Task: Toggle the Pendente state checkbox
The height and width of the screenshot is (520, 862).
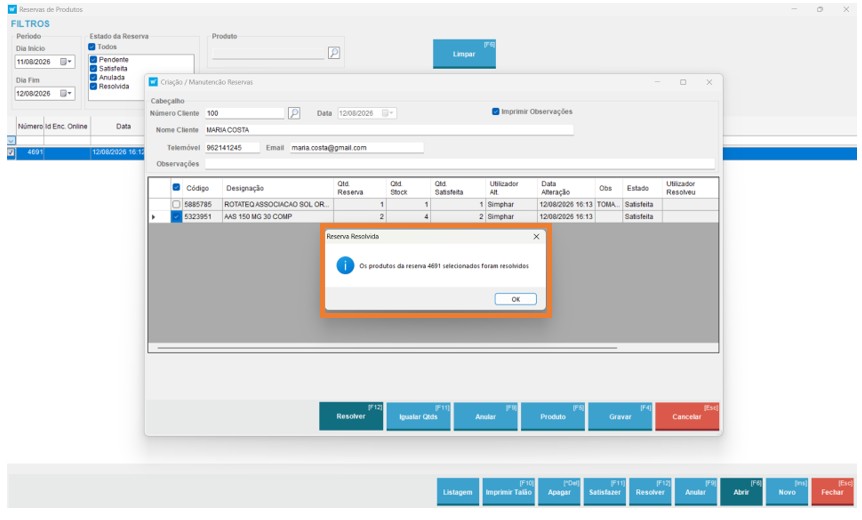Action: click(93, 59)
